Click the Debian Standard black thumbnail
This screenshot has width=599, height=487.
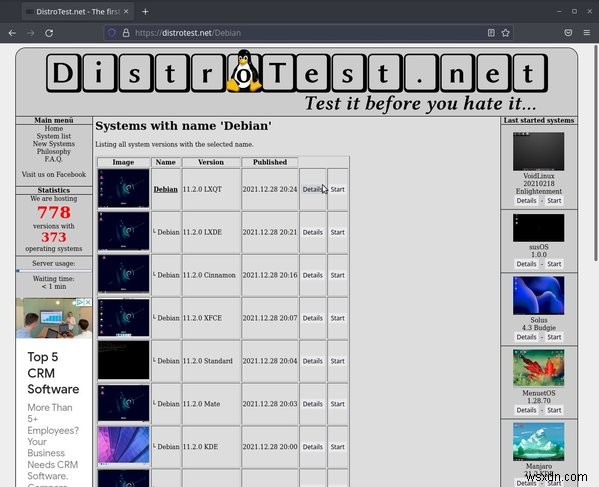(123, 360)
